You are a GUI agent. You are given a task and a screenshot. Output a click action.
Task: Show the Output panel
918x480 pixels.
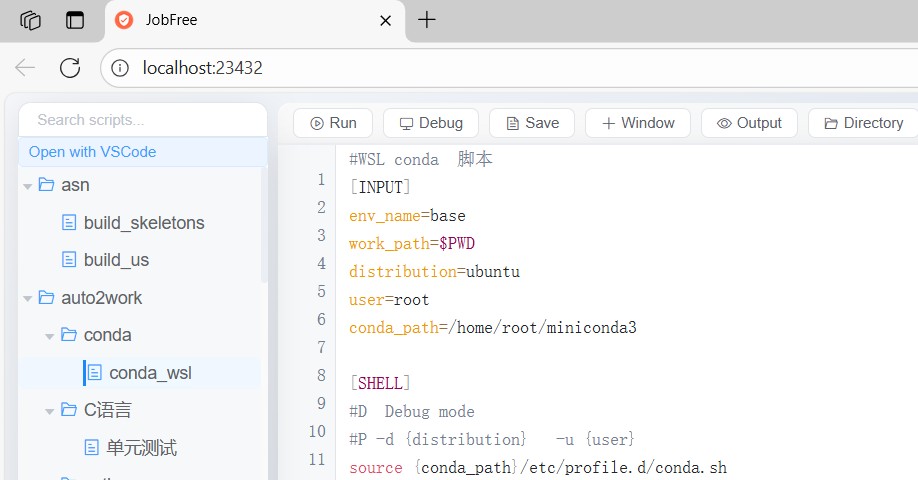coord(749,123)
